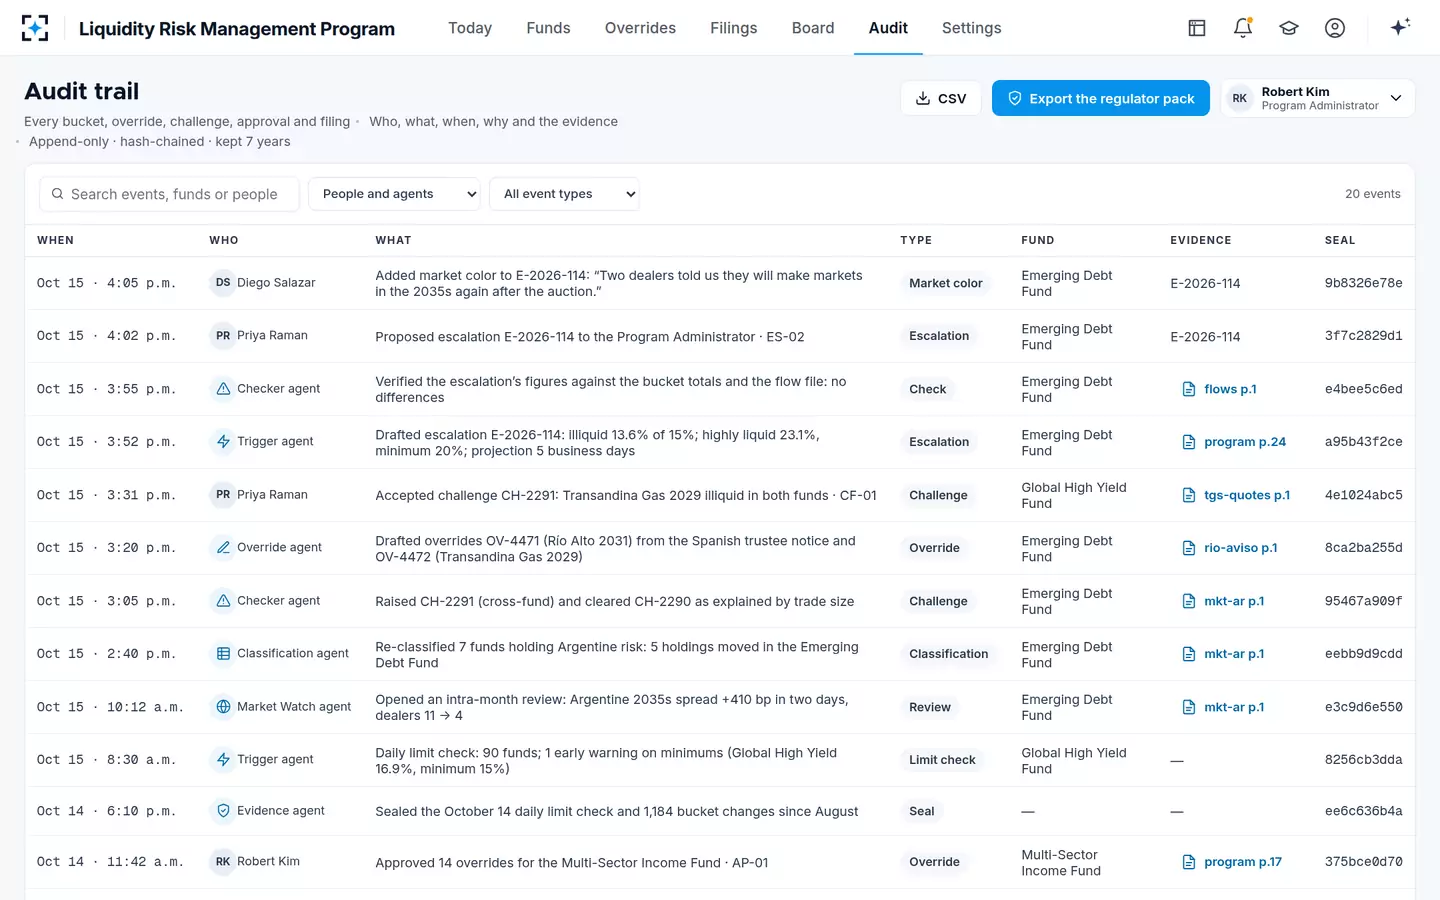Click the Seal type badge
This screenshot has width=1440, height=900.
pos(922,811)
